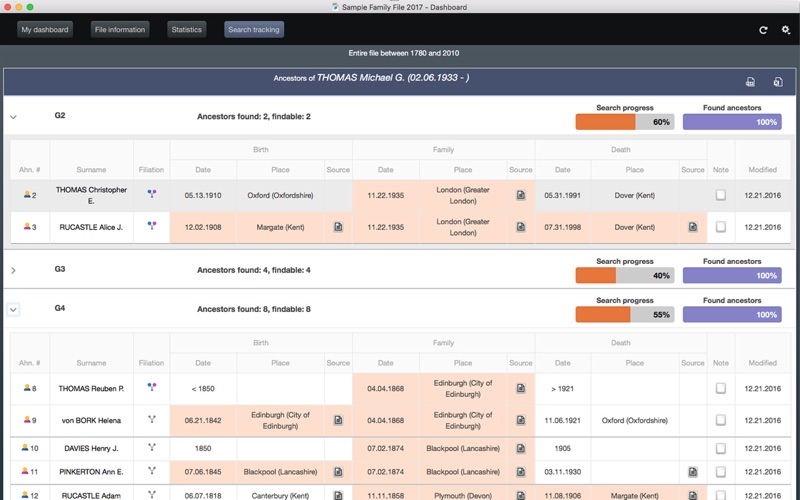Click the filiation icon for von BORK Helena
Image resolution: width=800 pixels, height=500 pixels.
tap(152, 420)
